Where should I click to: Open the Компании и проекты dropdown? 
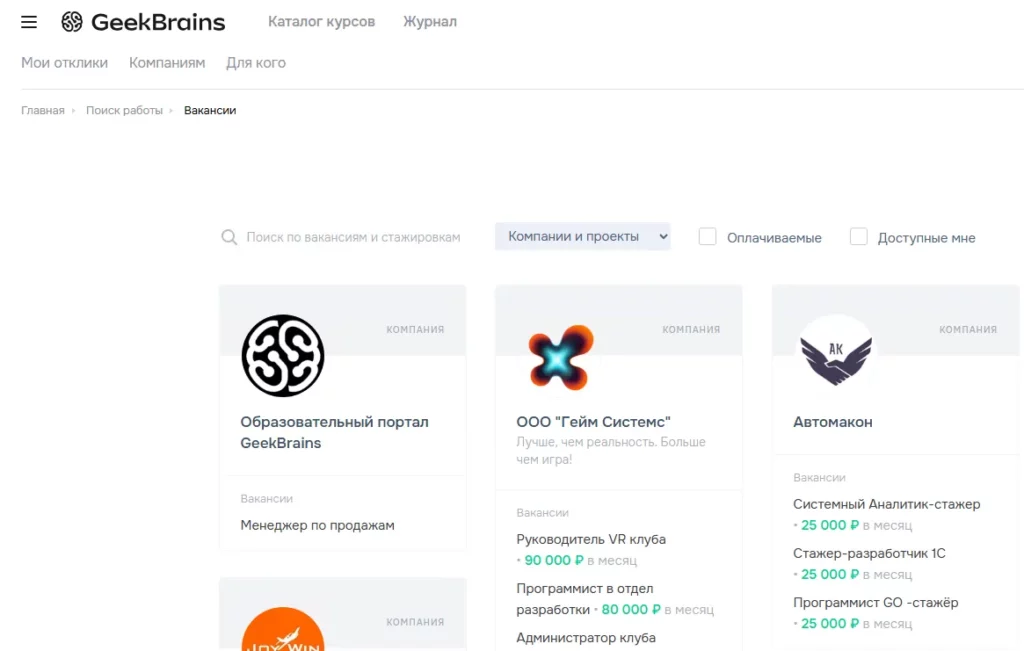pos(582,236)
